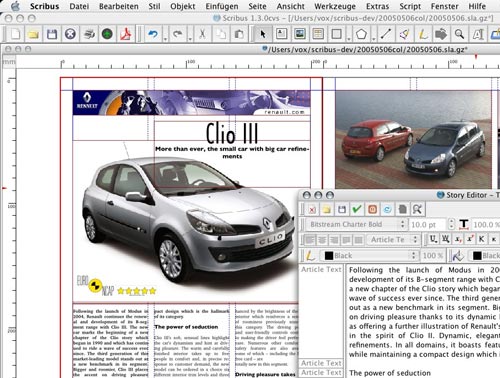Load text from file in Story Editor
This screenshot has height=378, width=500.
[x=327, y=209]
